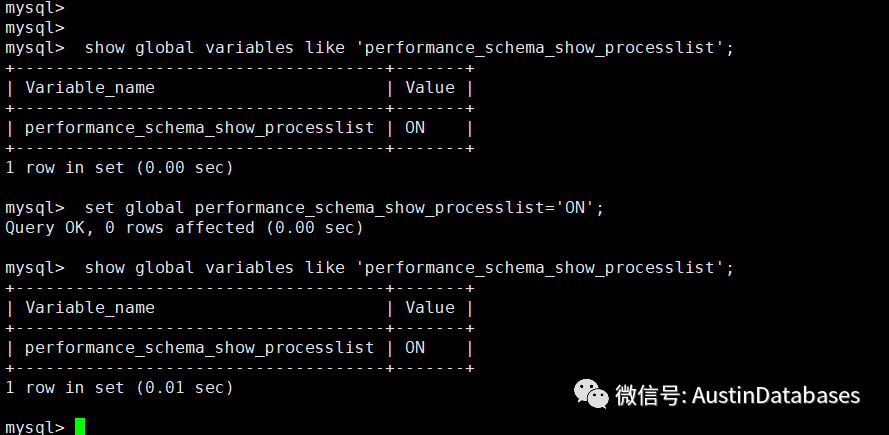Image resolution: width=889 pixels, height=435 pixels.
Task: Click the last mysql> prompt at bottom
Action: pyautogui.click(x=35, y=427)
